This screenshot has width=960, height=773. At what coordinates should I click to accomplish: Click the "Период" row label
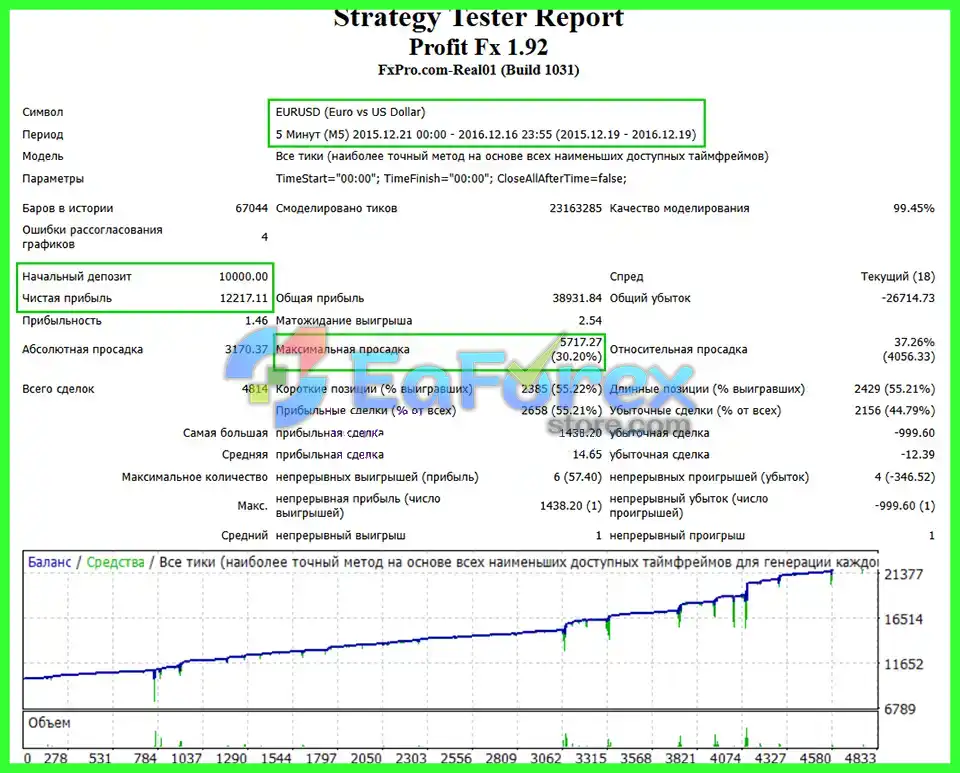click(x=43, y=135)
